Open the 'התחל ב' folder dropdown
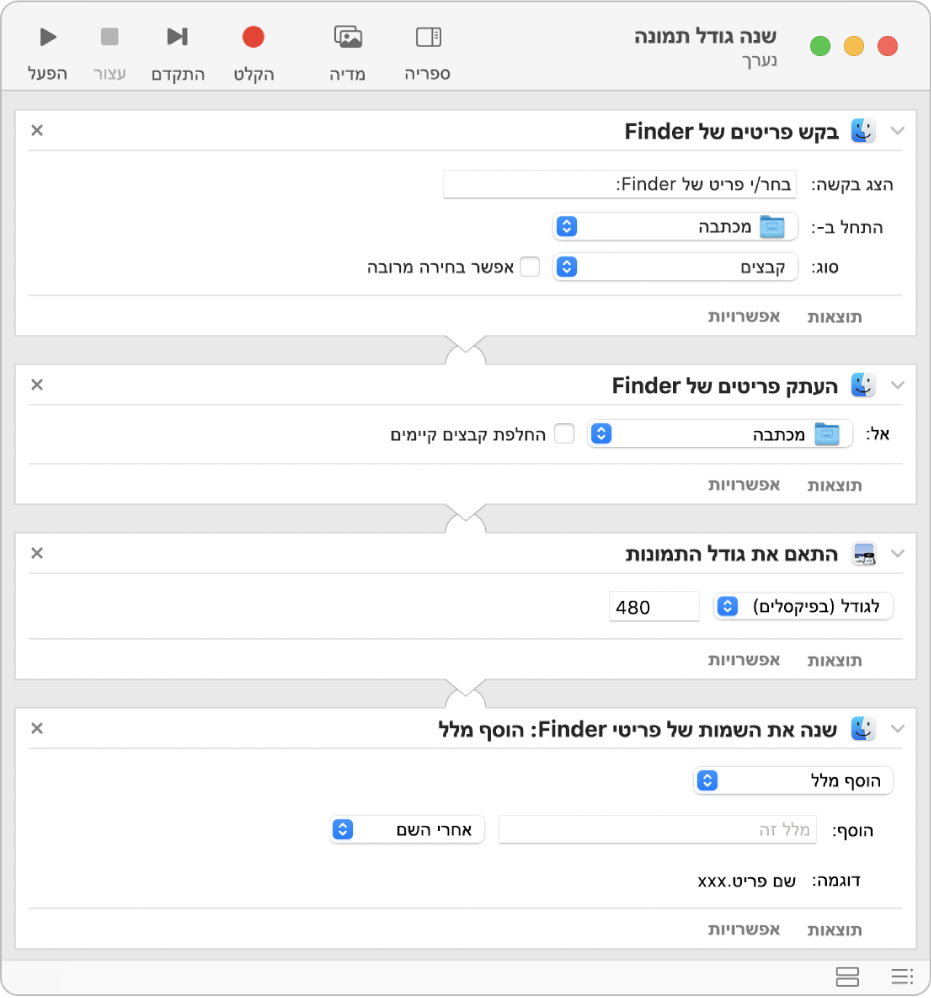This screenshot has height=998, width=931. point(676,227)
